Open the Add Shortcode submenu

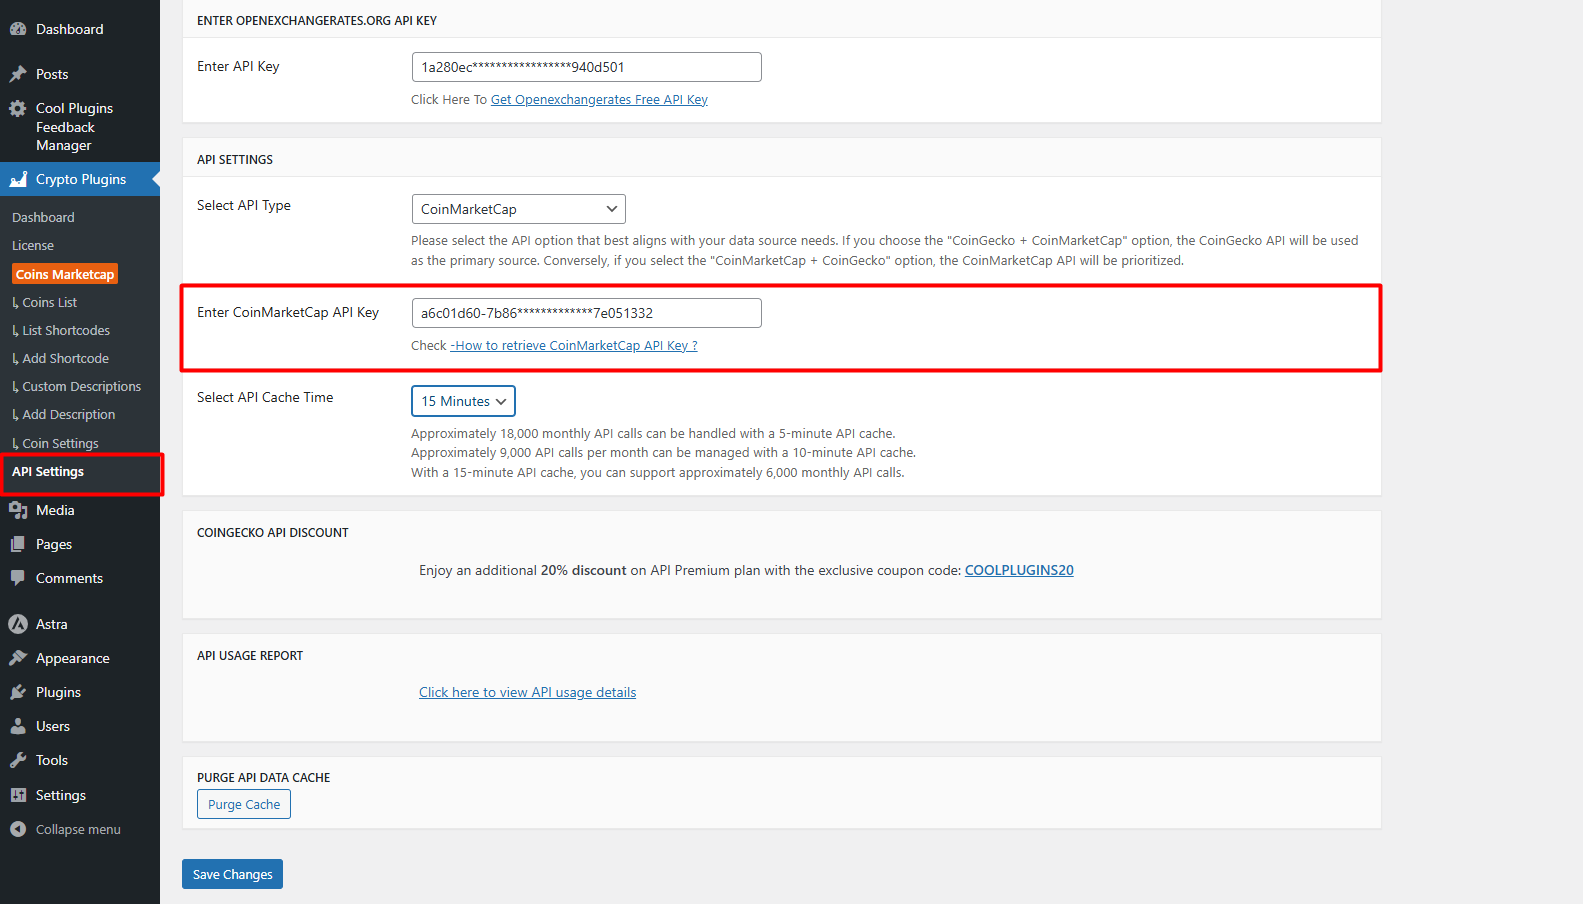65,358
